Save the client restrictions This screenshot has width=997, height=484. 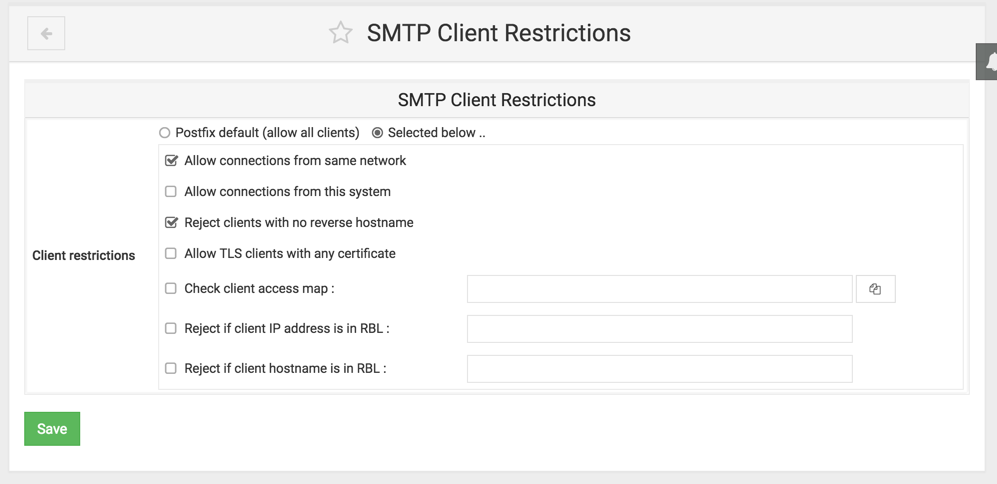point(52,429)
